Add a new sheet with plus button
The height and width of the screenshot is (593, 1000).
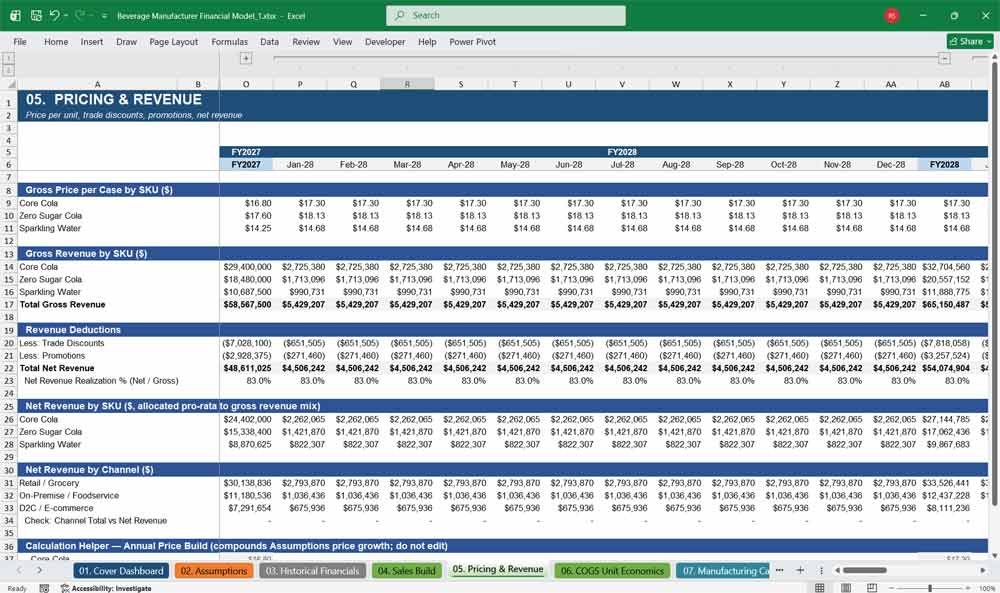pos(800,571)
